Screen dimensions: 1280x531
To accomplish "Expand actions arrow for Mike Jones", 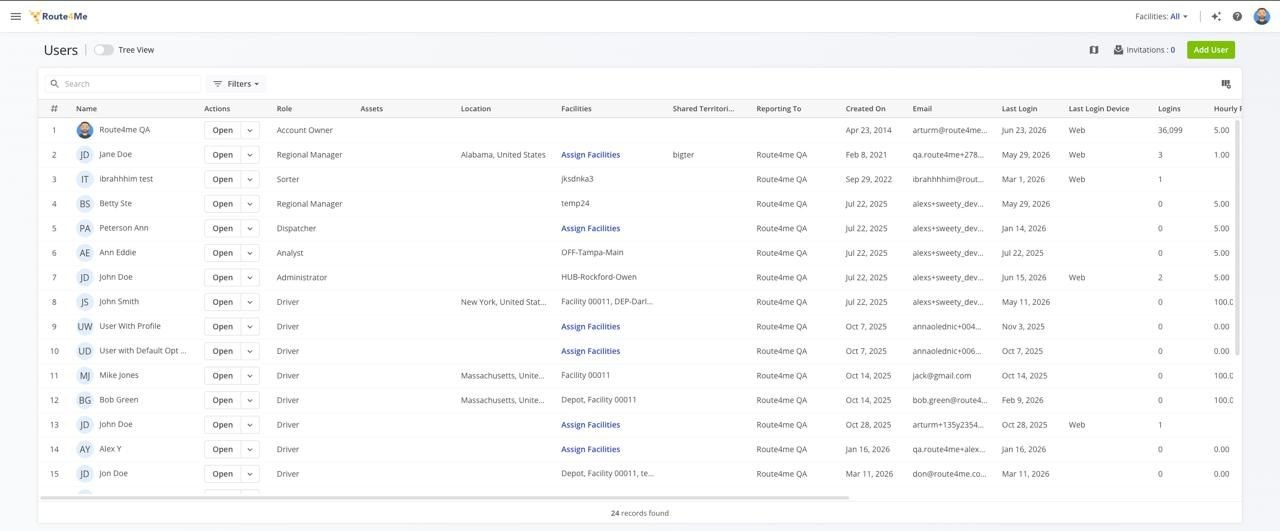I will click(250, 376).
